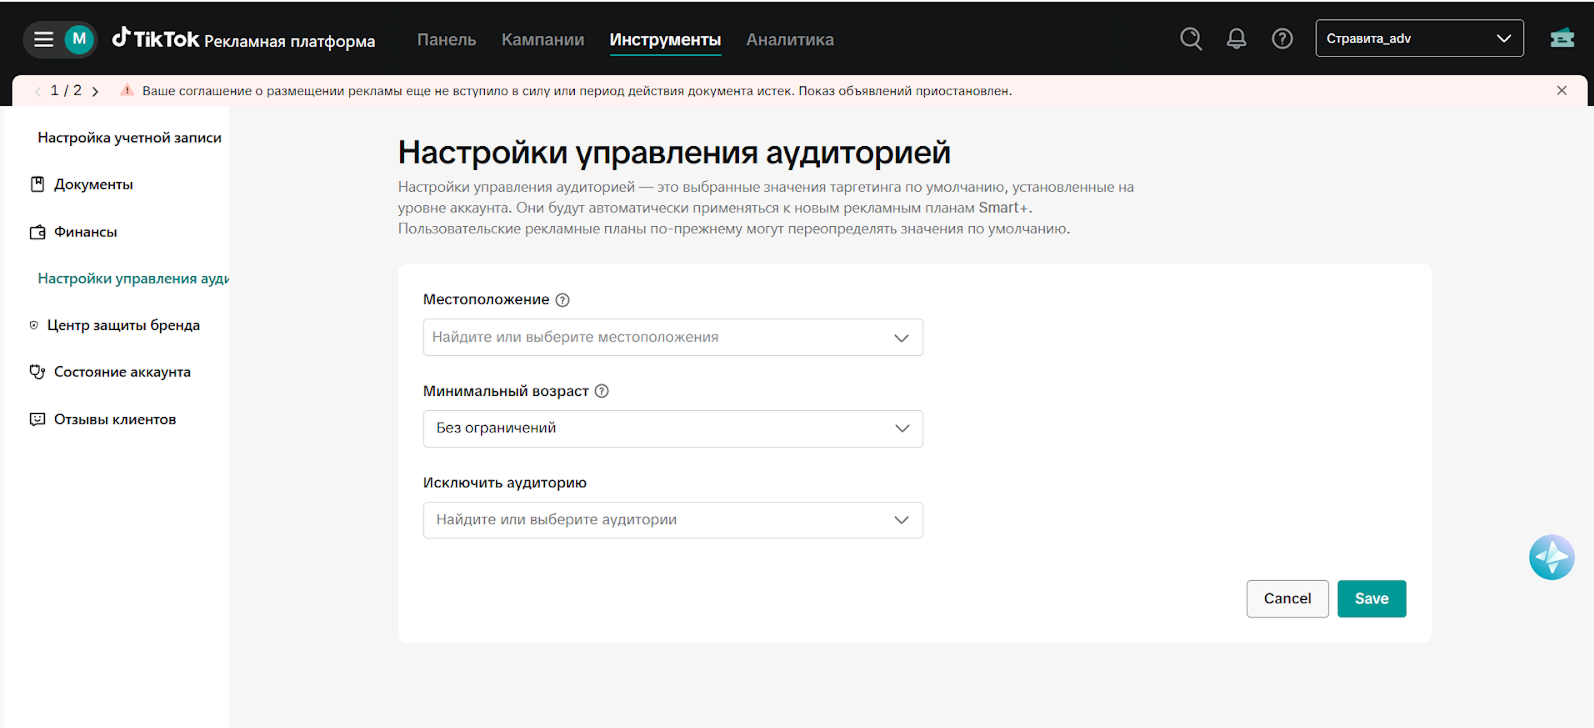Click the help question mark icon

(x=1282, y=39)
